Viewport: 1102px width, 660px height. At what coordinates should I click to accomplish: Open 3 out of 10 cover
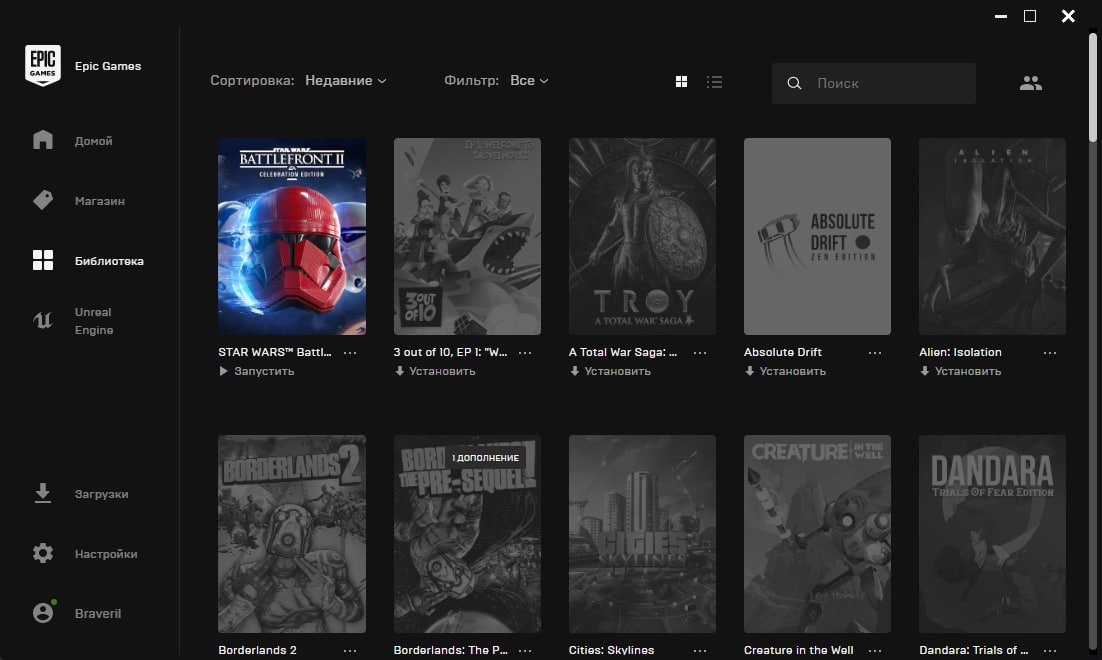[467, 236]
